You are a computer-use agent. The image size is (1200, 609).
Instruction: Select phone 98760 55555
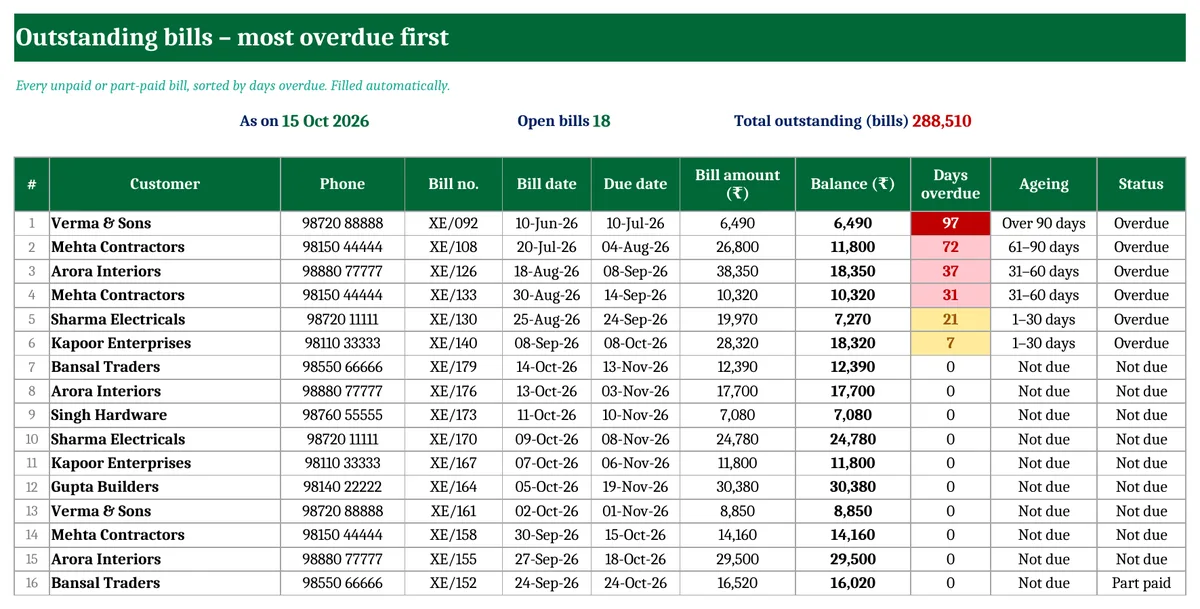point(342,415)
